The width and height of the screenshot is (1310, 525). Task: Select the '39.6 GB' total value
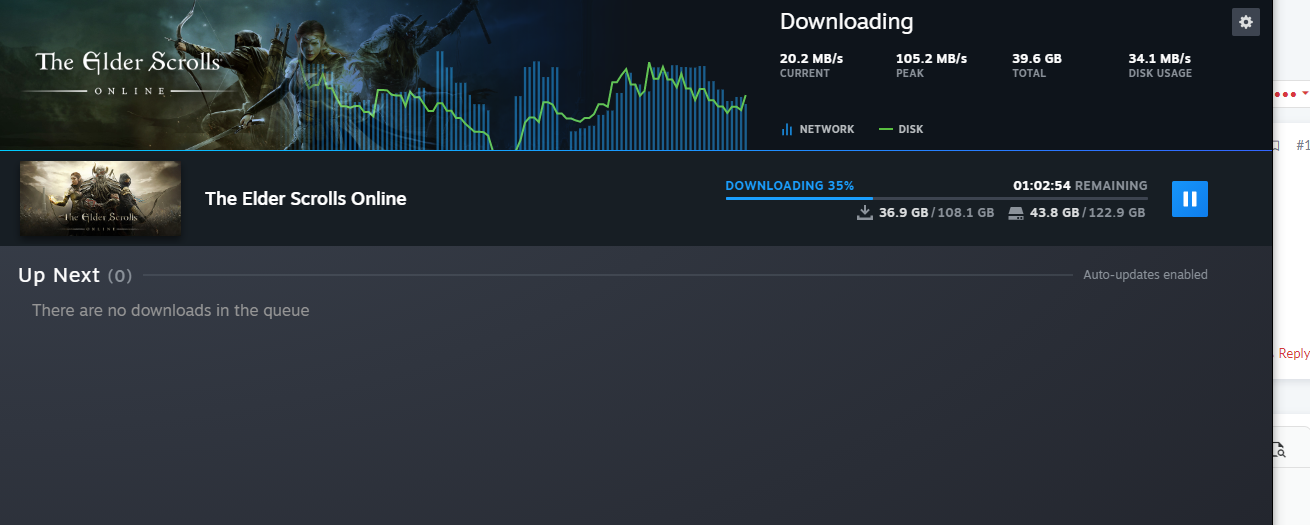point(1037,58)
